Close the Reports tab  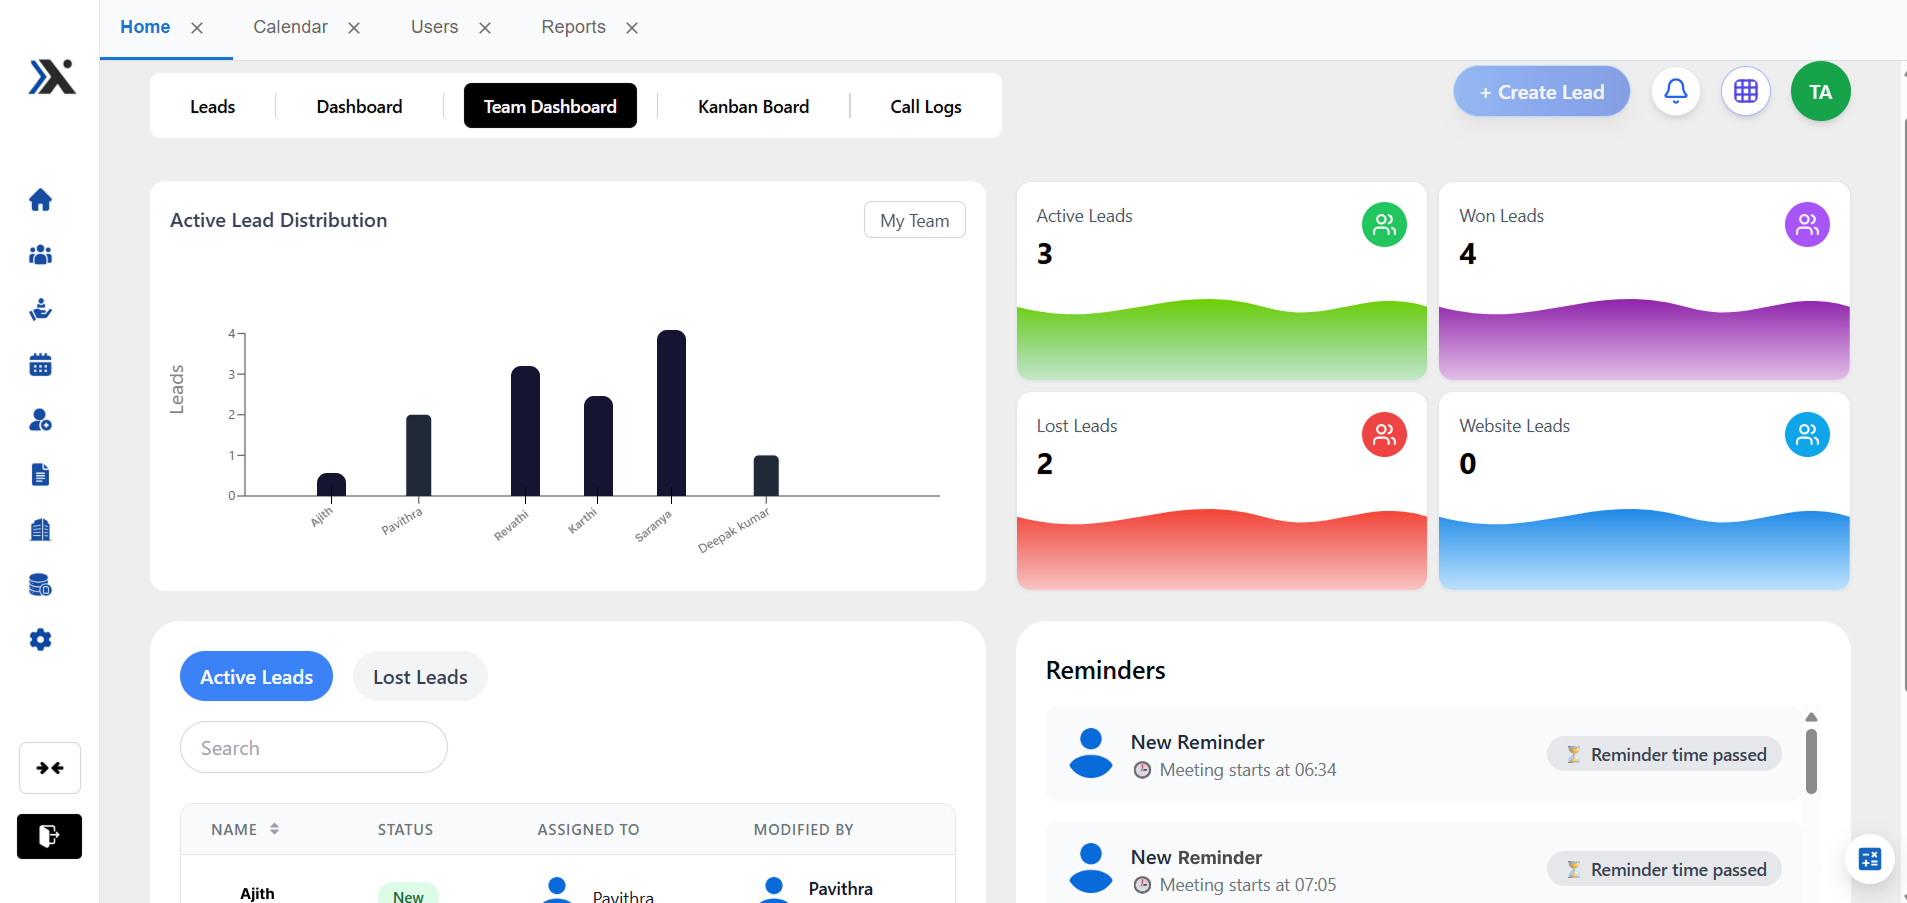coord(632,28)
